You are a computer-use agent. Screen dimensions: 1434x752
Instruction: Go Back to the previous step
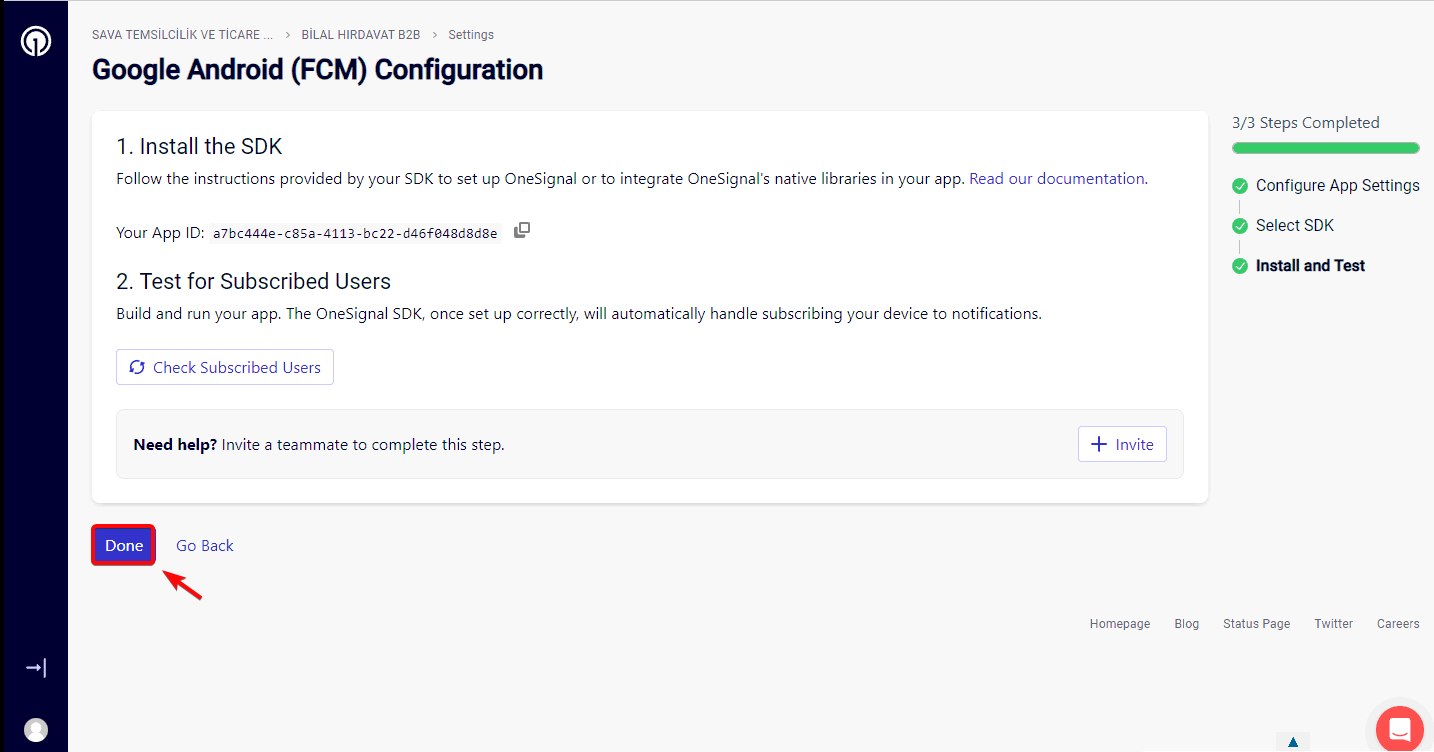(205, 545)
